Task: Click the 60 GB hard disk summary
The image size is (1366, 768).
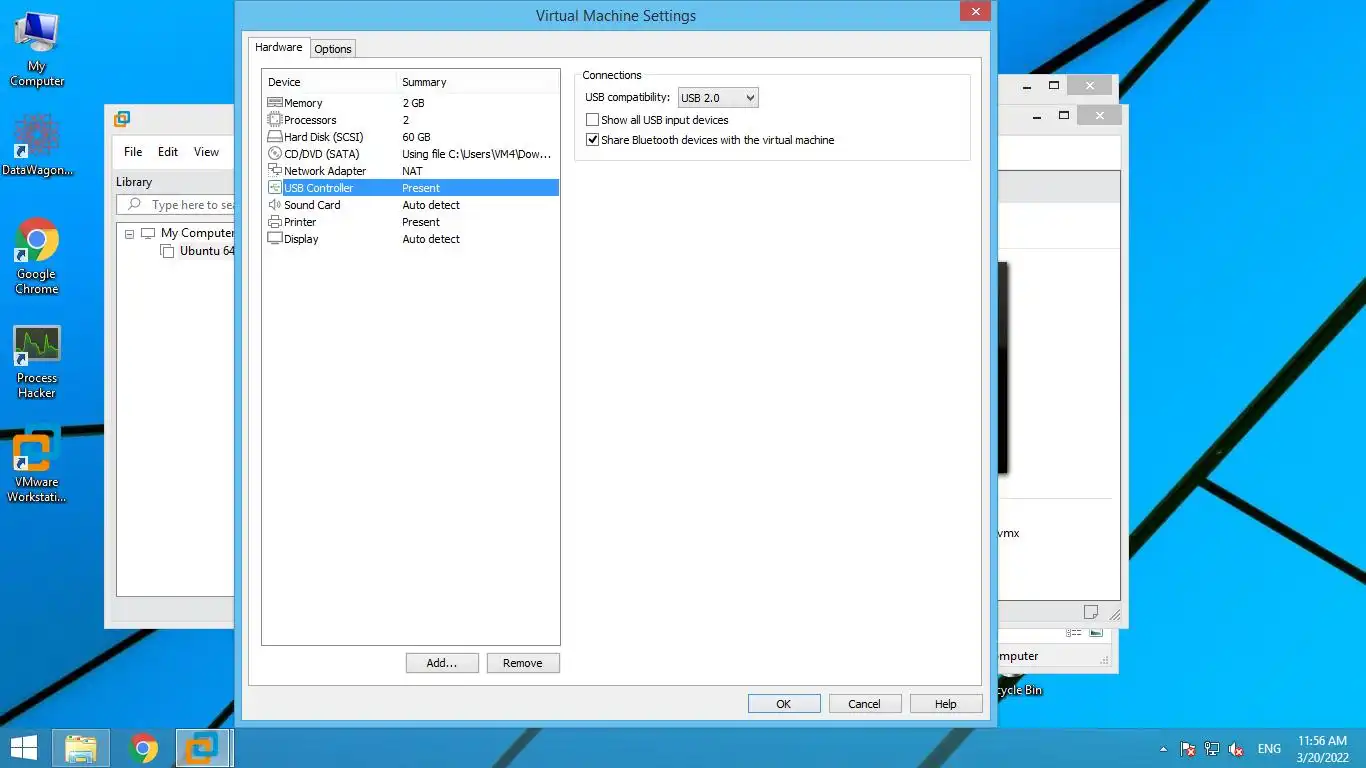Action: click(x=416, y=137)
